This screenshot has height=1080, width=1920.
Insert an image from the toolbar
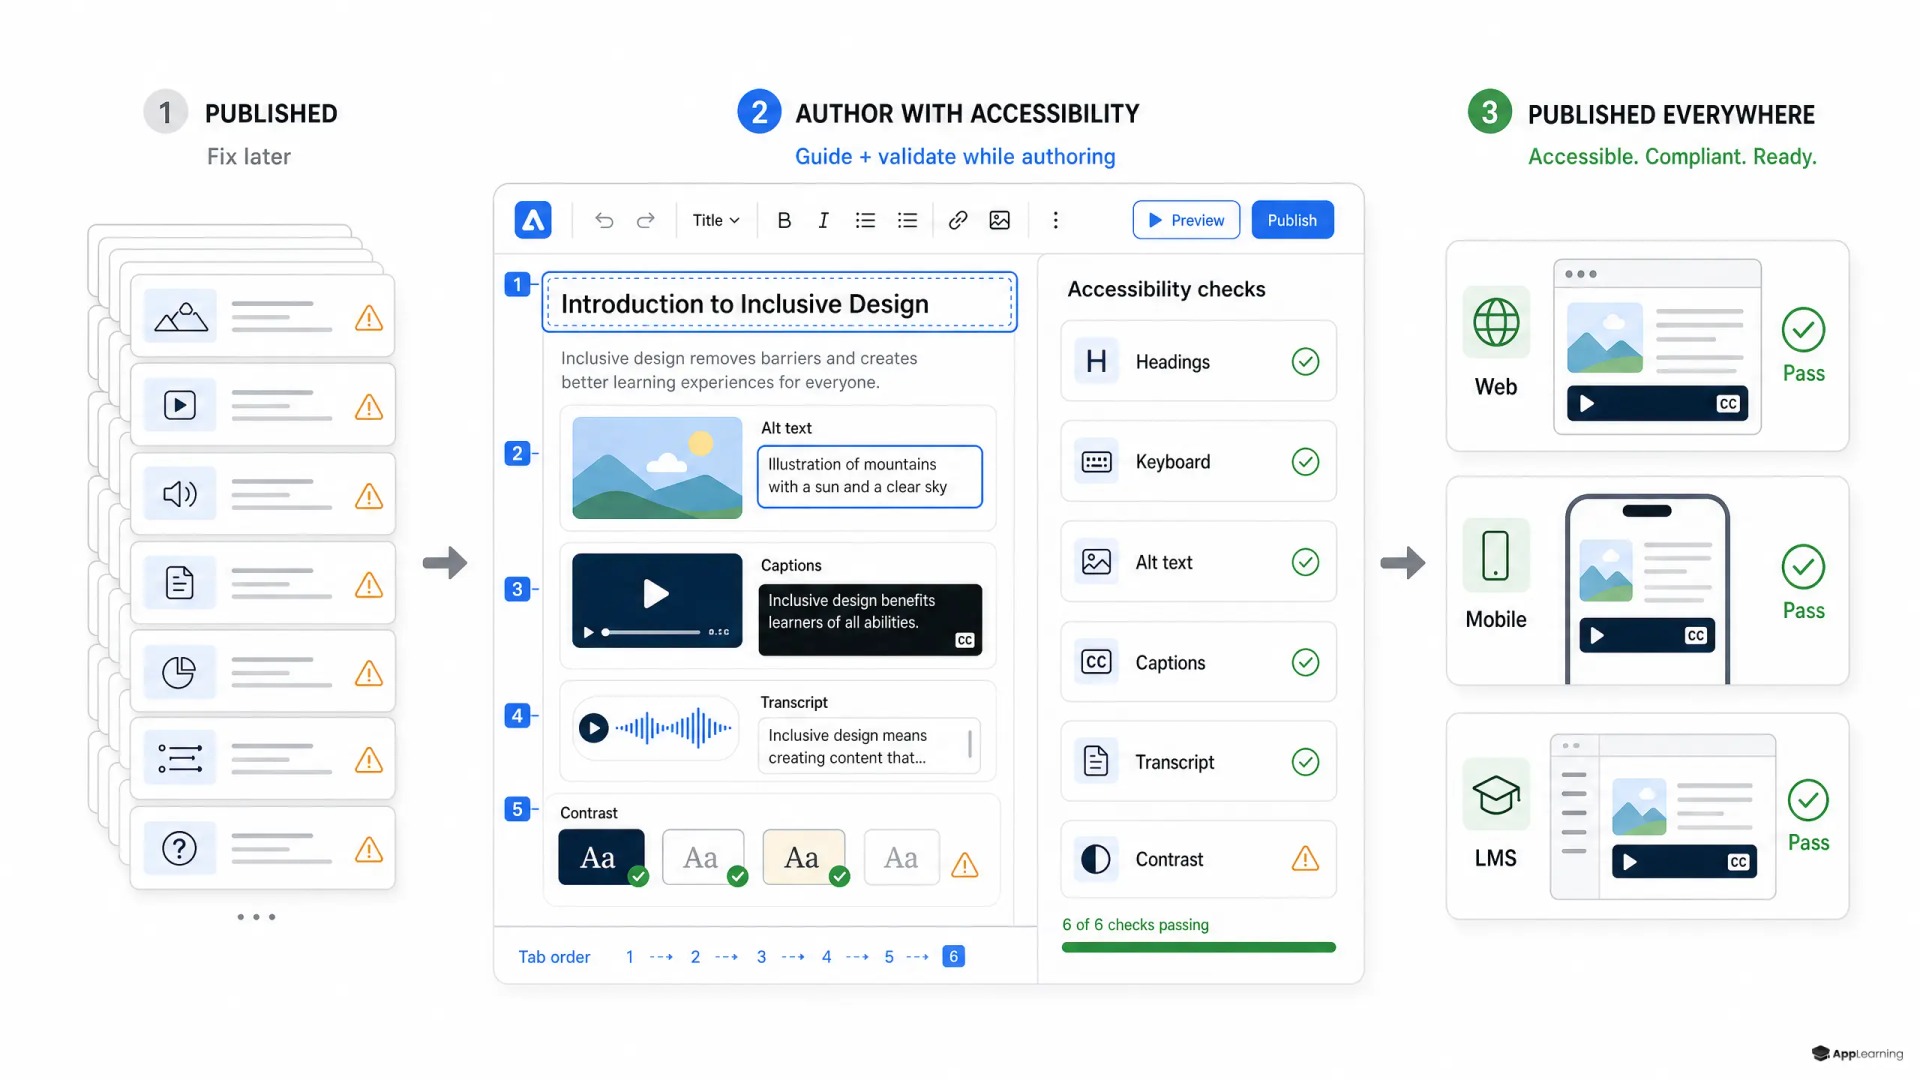click(999, 220)
